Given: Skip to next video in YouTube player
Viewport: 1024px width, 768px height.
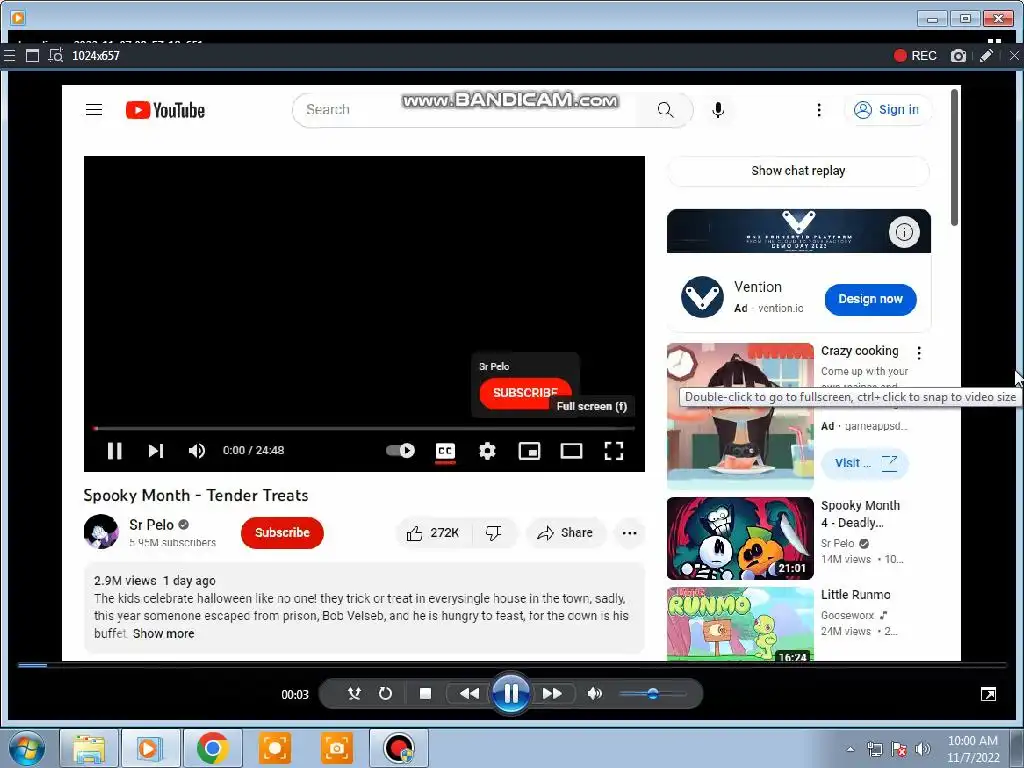Looking at the screenshot, I should [x=155, y=451].
